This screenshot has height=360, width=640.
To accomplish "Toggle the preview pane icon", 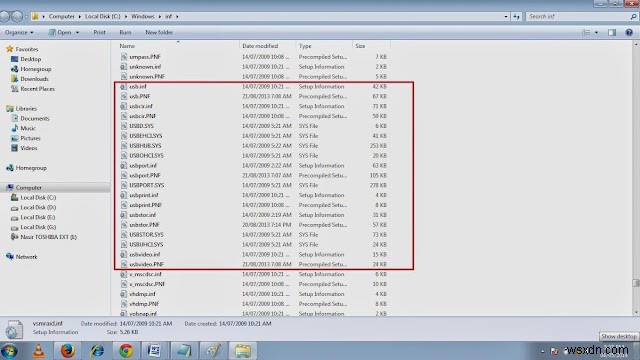I will (x=612, y=32).
